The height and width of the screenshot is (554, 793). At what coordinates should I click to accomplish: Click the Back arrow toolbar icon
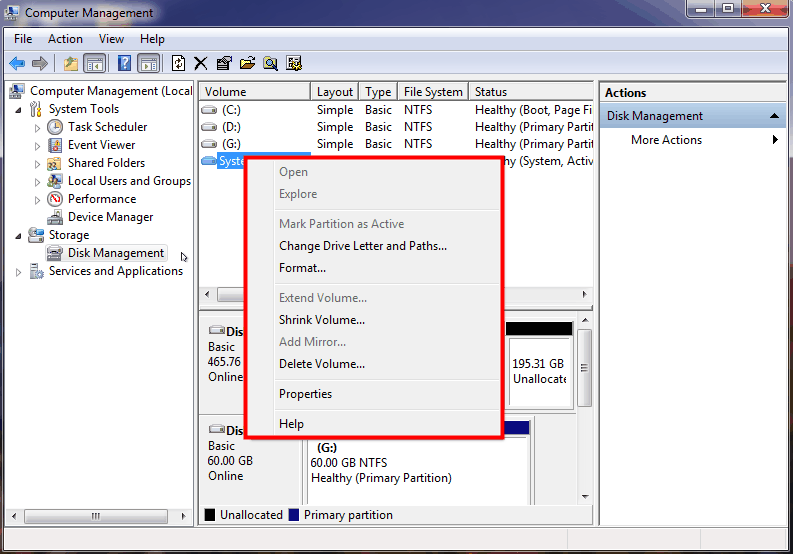point(17,63)
